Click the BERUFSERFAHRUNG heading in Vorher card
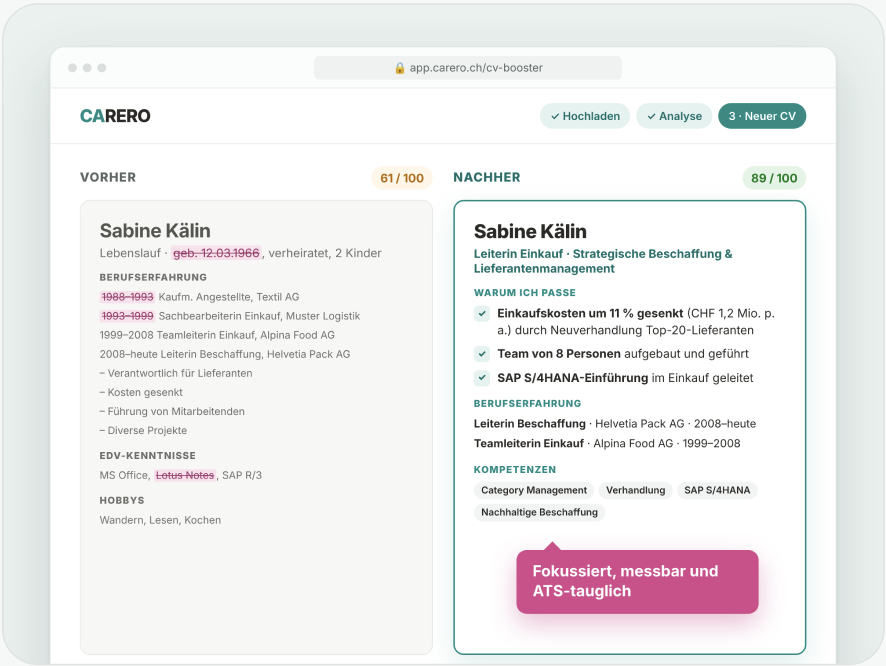Viewport: 886px width, 666px height. click(153, 277)
